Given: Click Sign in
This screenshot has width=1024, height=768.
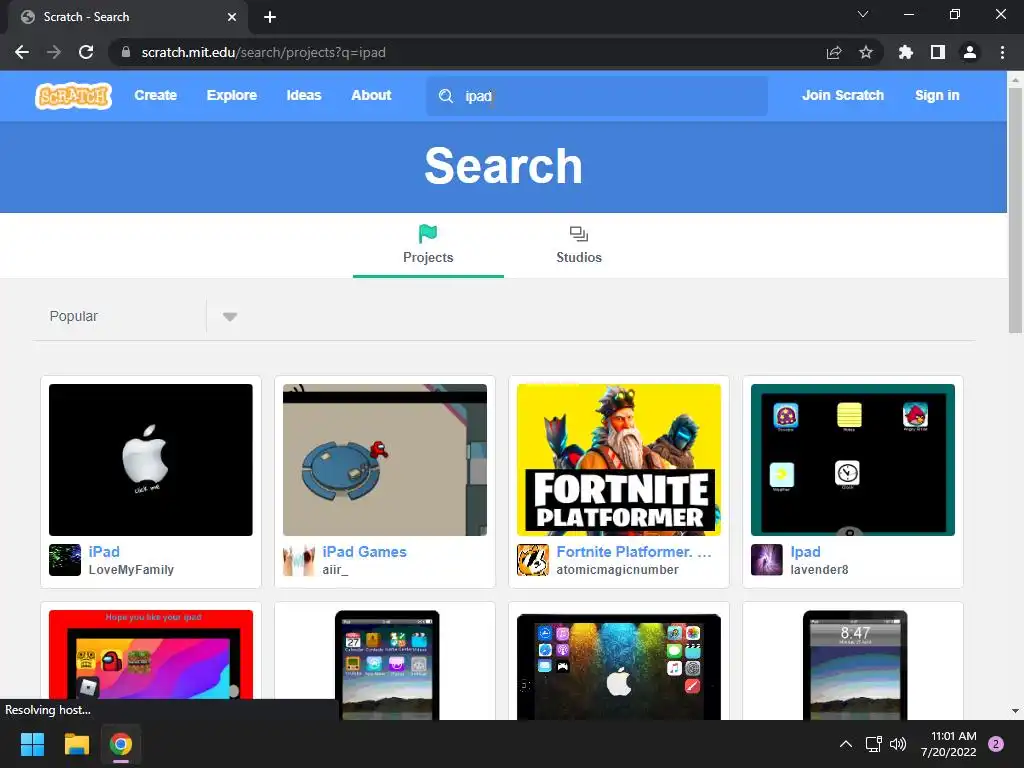Looking at the screenshot, I should [937, 95].
